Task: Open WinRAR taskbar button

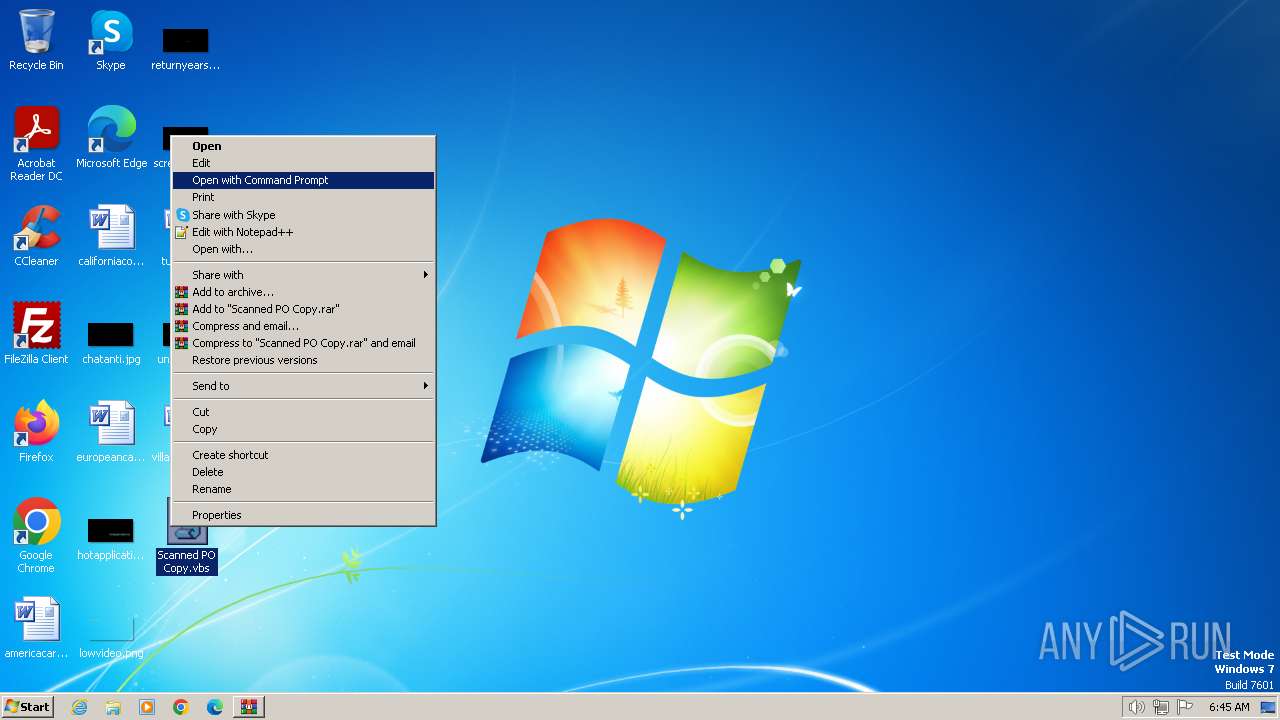Action: (x=249, y=707)
